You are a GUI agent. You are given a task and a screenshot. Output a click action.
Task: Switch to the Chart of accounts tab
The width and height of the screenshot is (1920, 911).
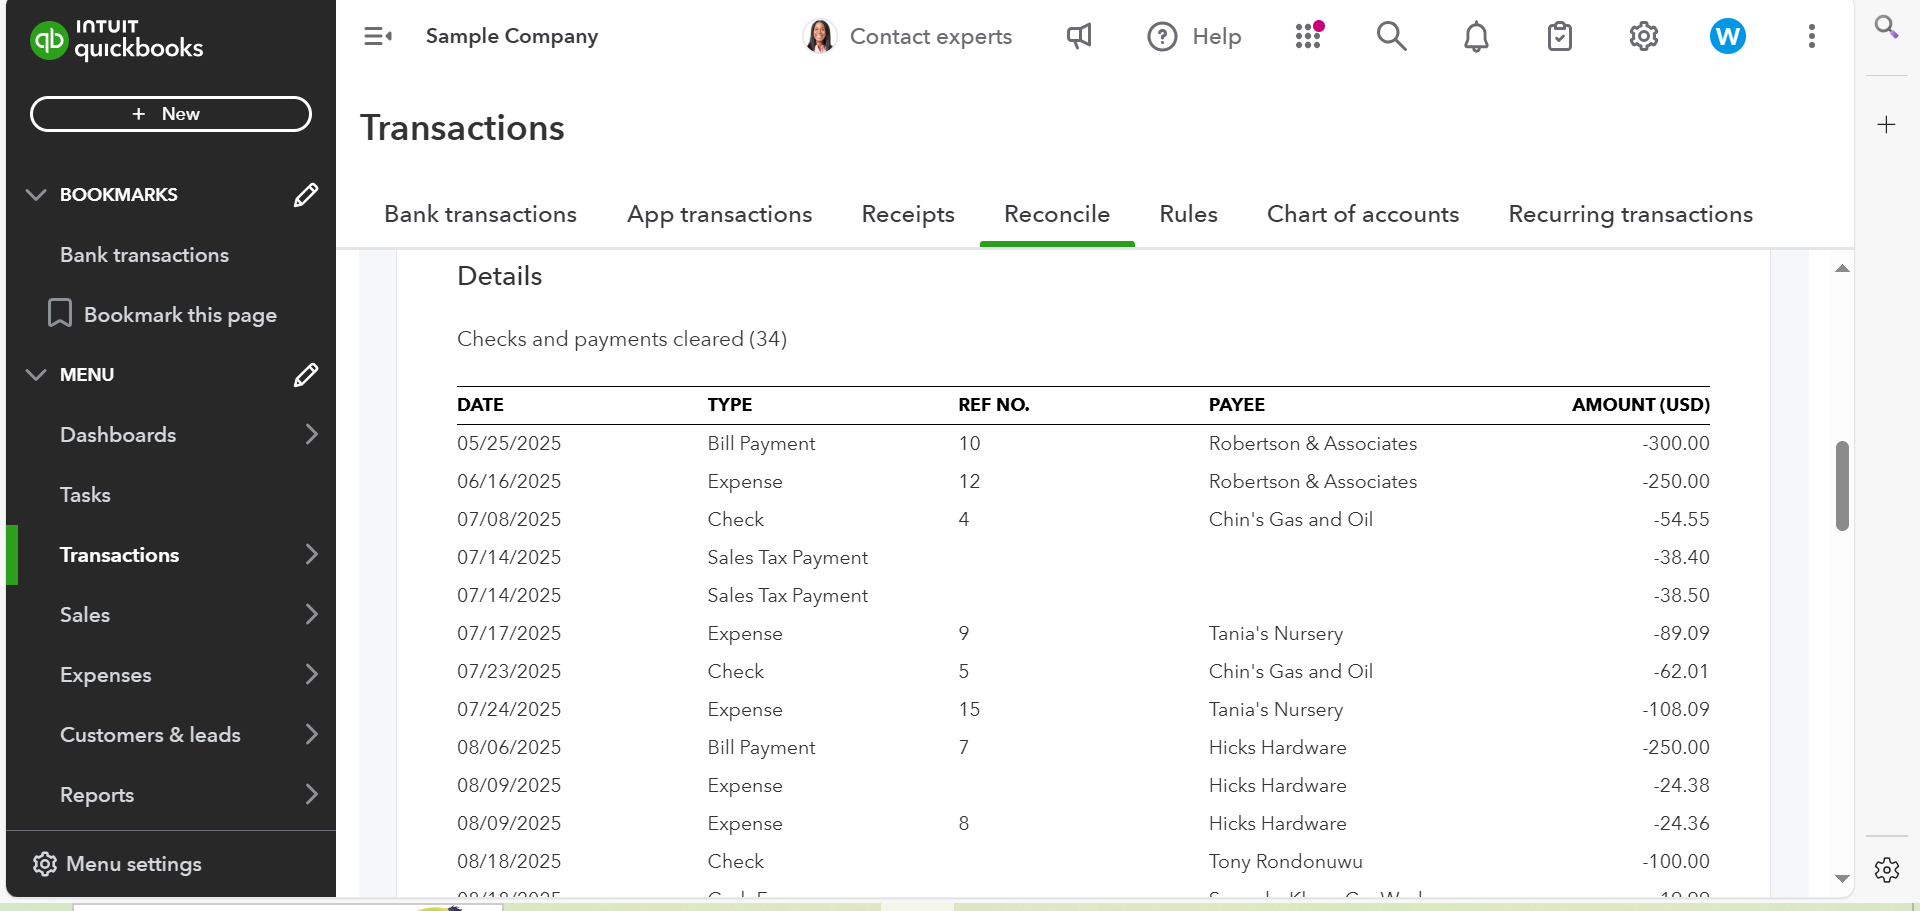(1362, 214)
